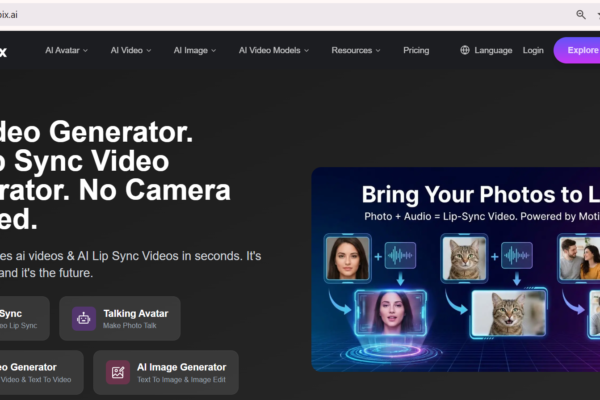
Task: Click the No Camera headline text
Action: (155, 190)
